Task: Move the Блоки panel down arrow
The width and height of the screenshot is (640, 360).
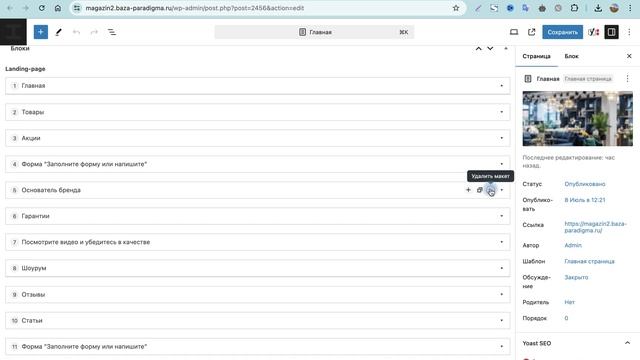Action: tap(490, 49)
